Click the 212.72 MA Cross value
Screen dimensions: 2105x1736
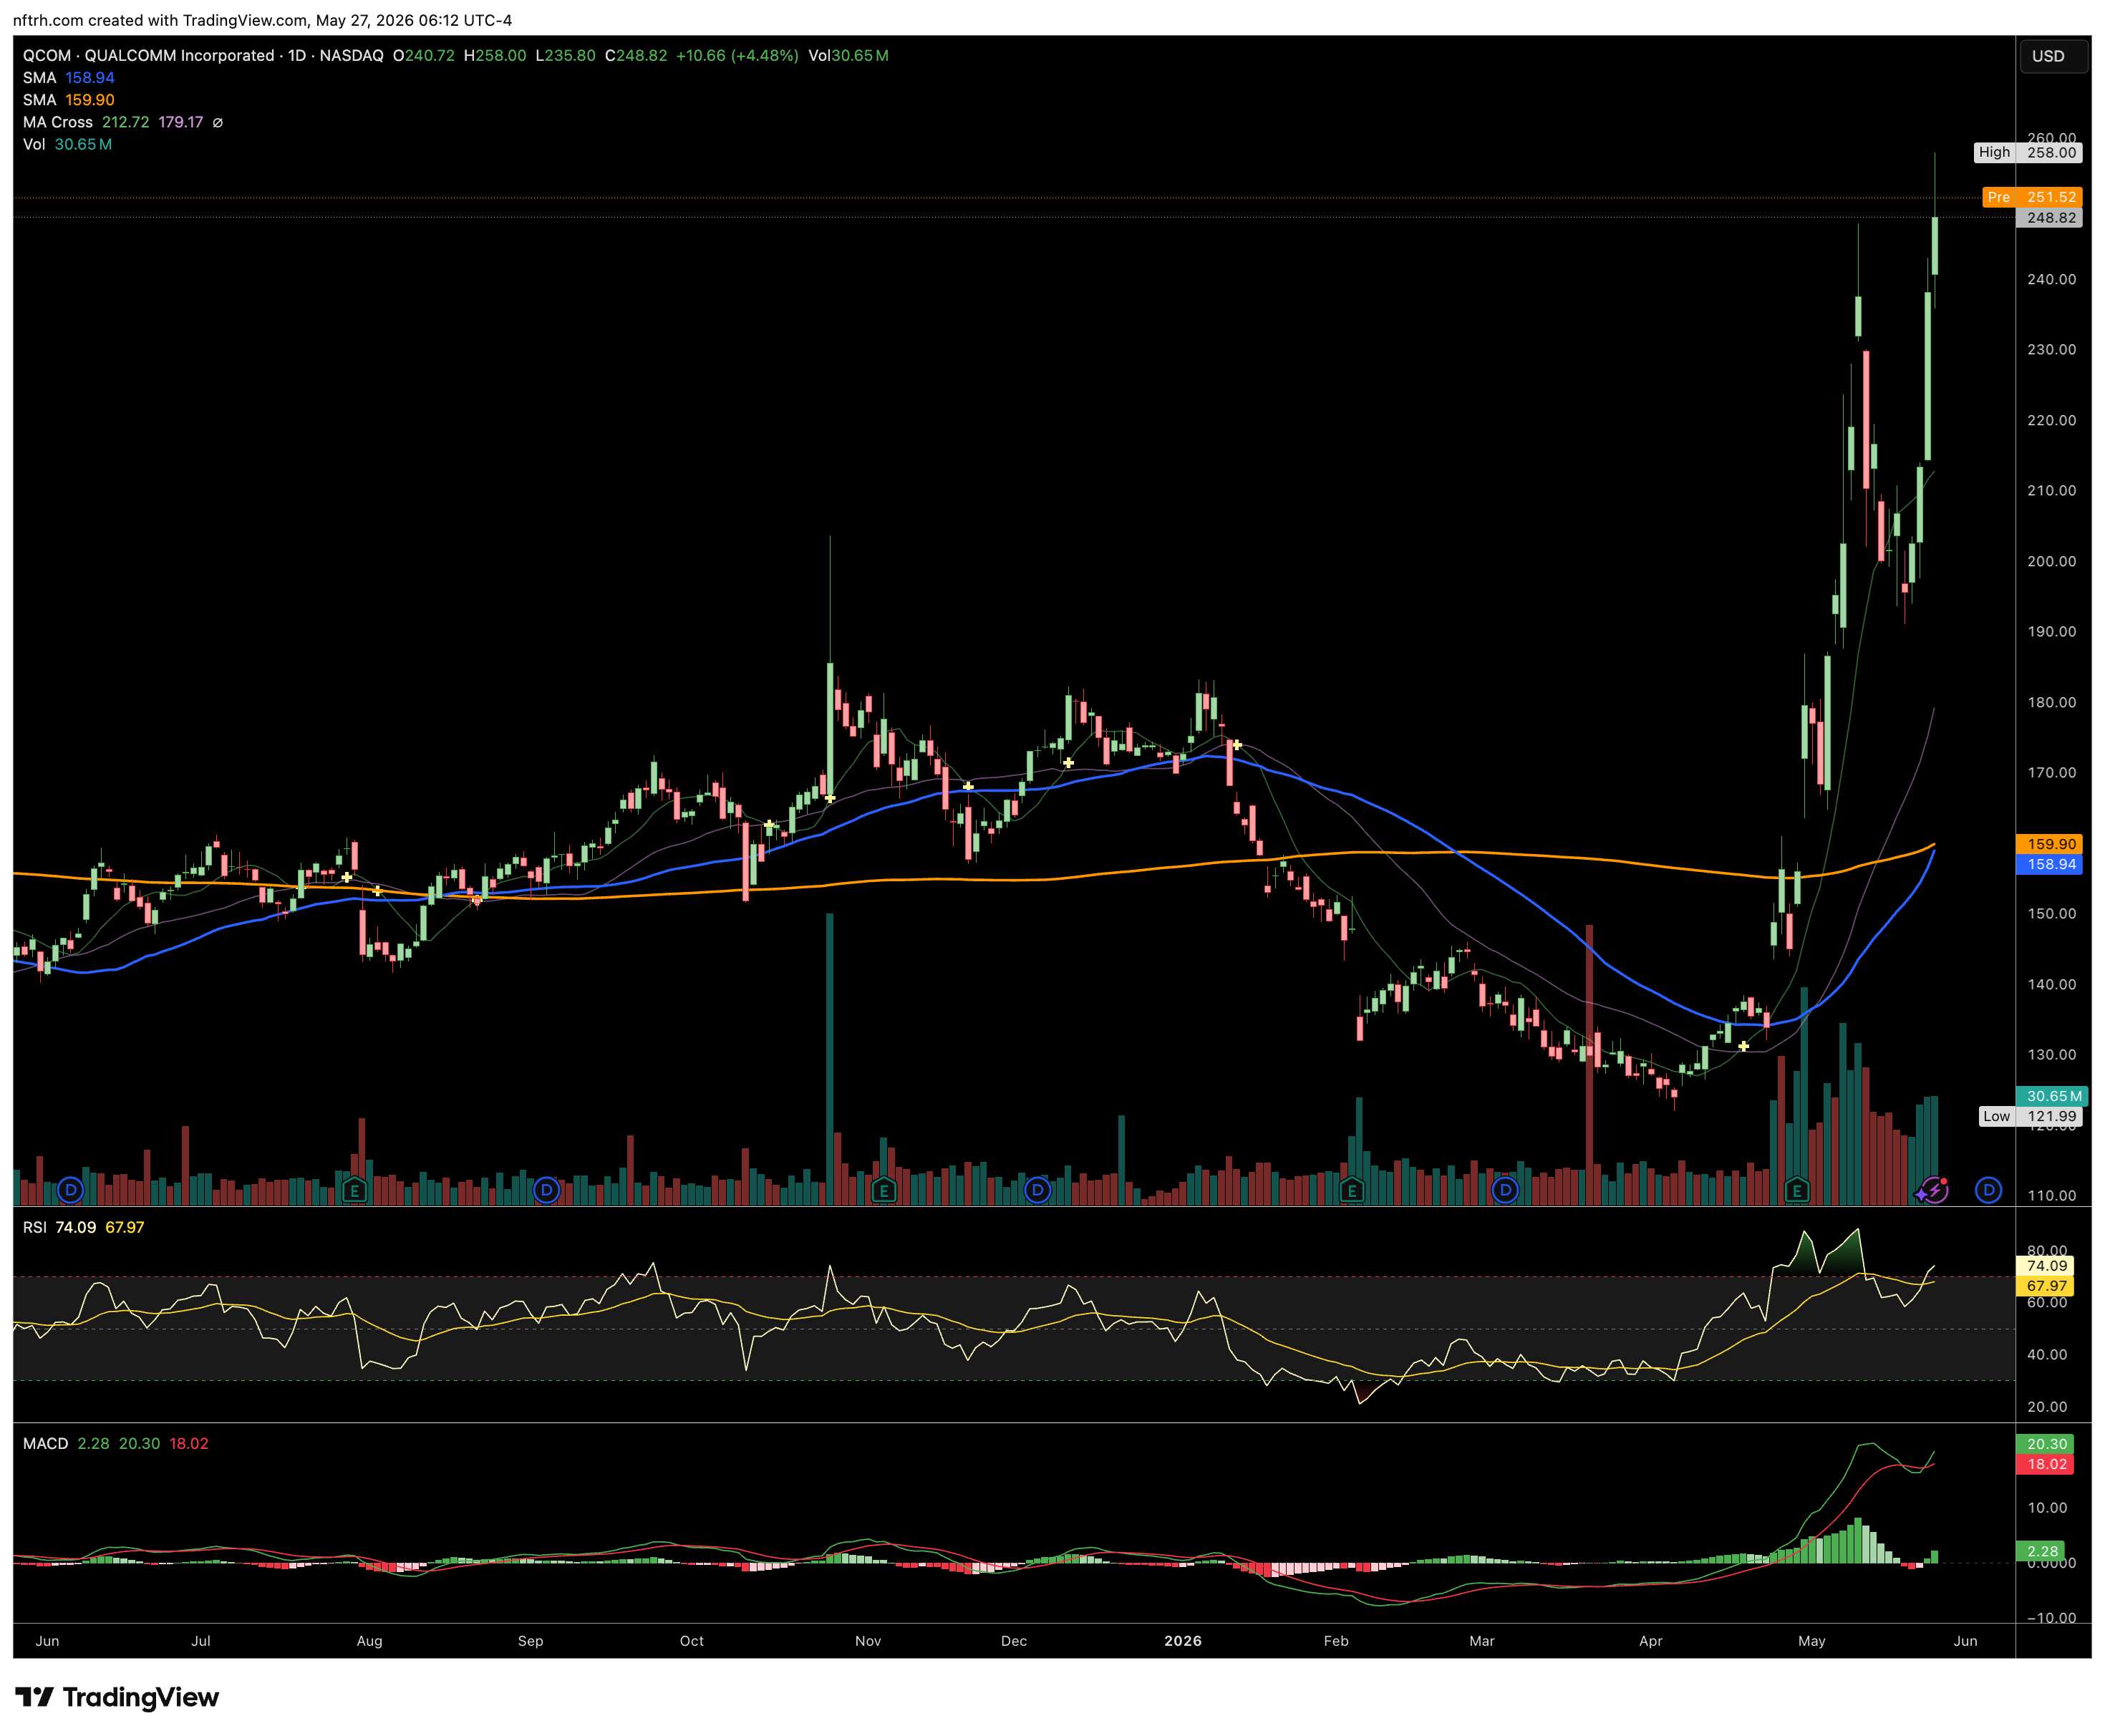tap(126, 122)
